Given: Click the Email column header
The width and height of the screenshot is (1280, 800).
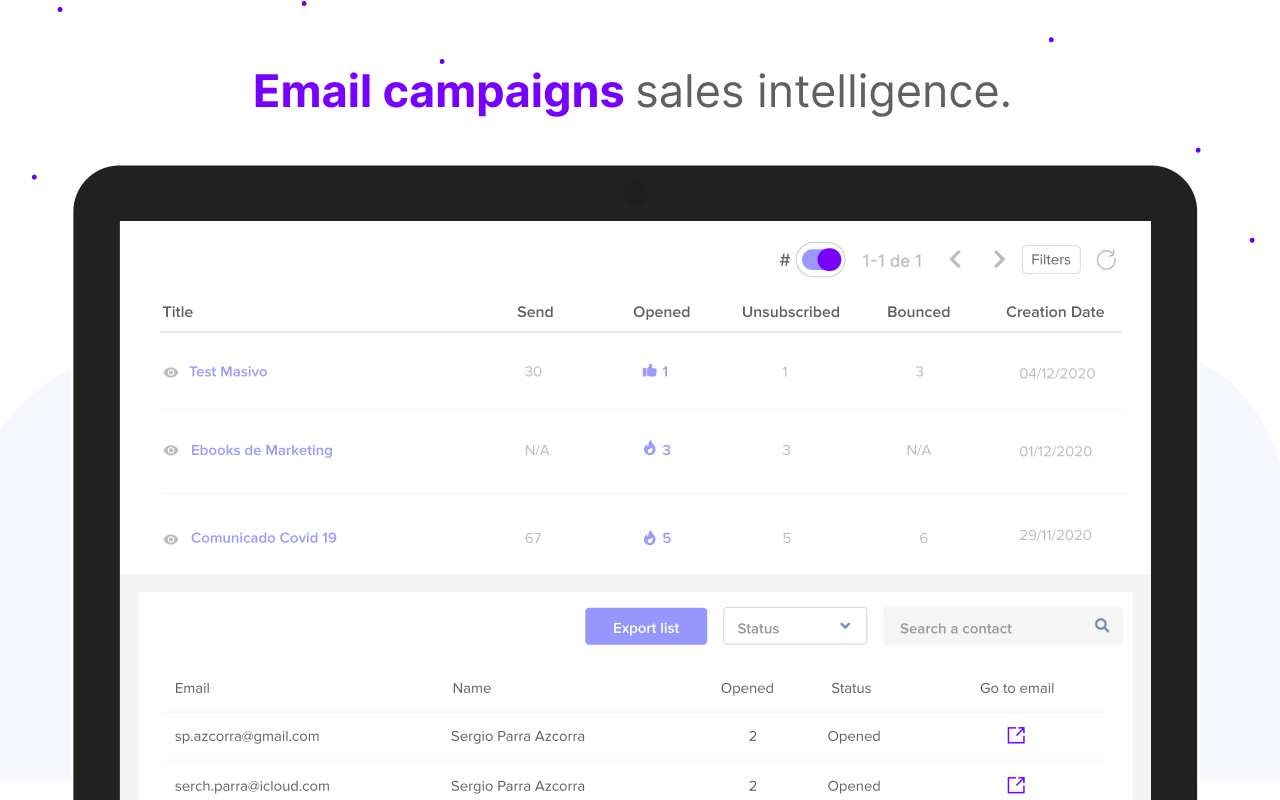Looking at the screenshot, I should (x=192, y=688).
